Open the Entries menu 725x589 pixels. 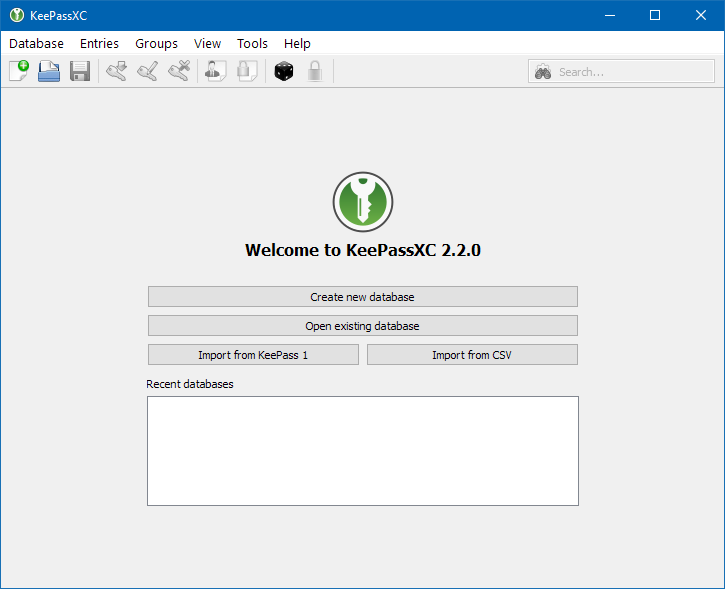coord(99,43)
